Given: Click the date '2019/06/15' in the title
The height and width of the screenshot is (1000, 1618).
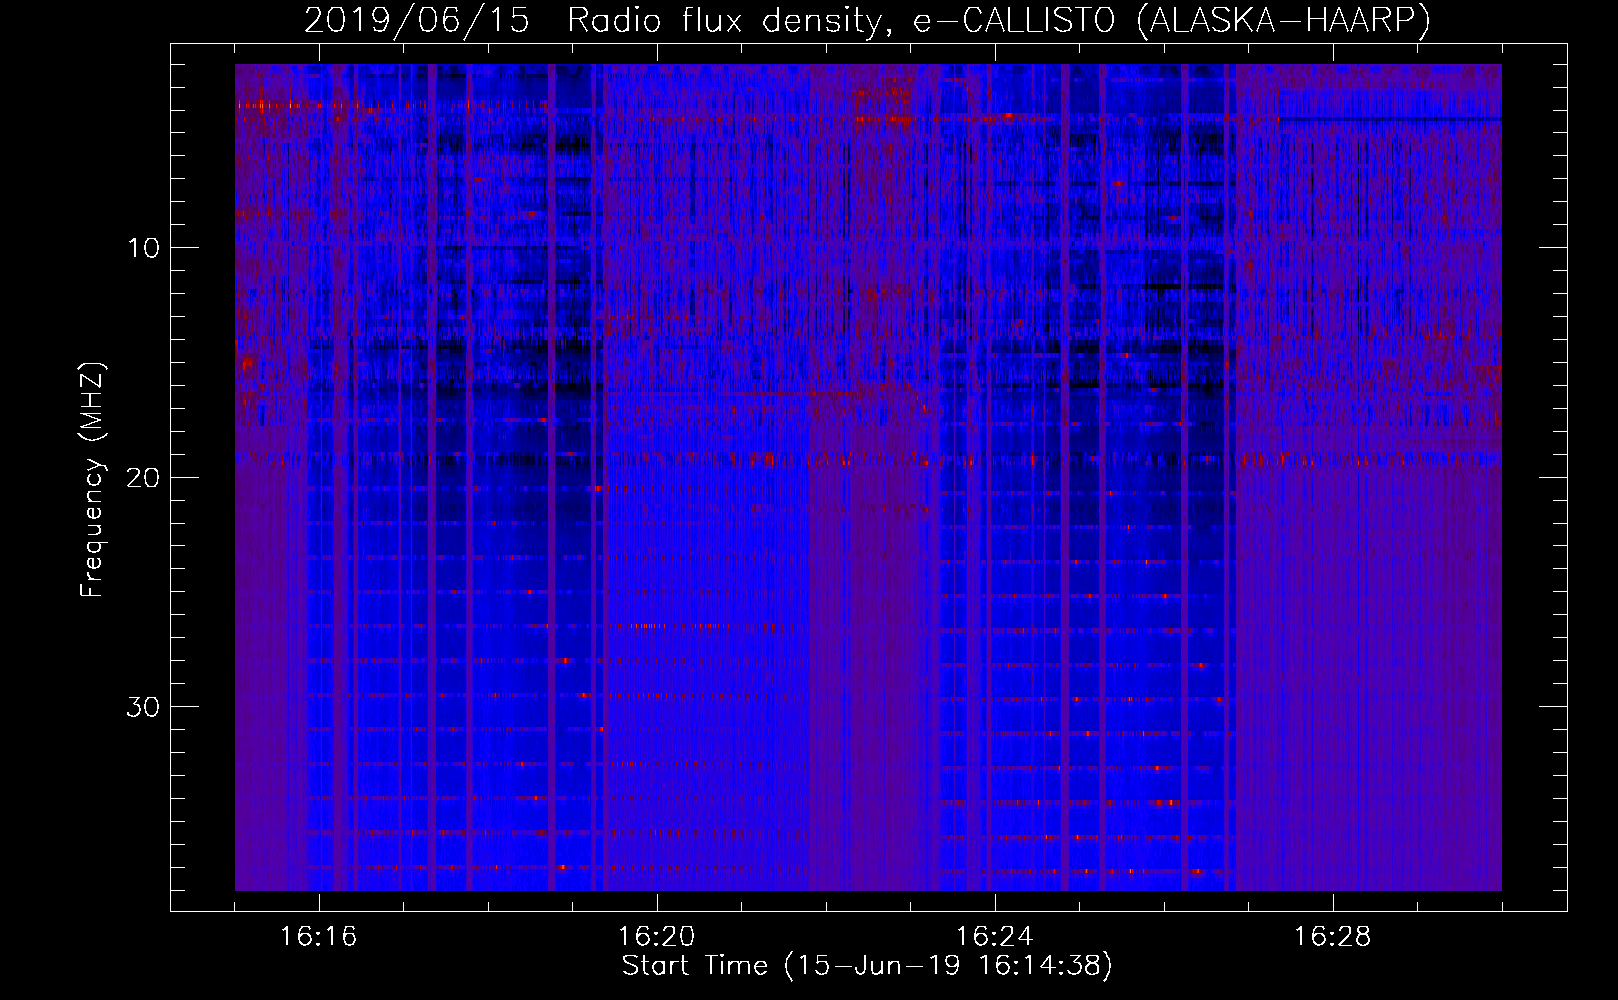Looking at the screenshot, I should 417,20.
